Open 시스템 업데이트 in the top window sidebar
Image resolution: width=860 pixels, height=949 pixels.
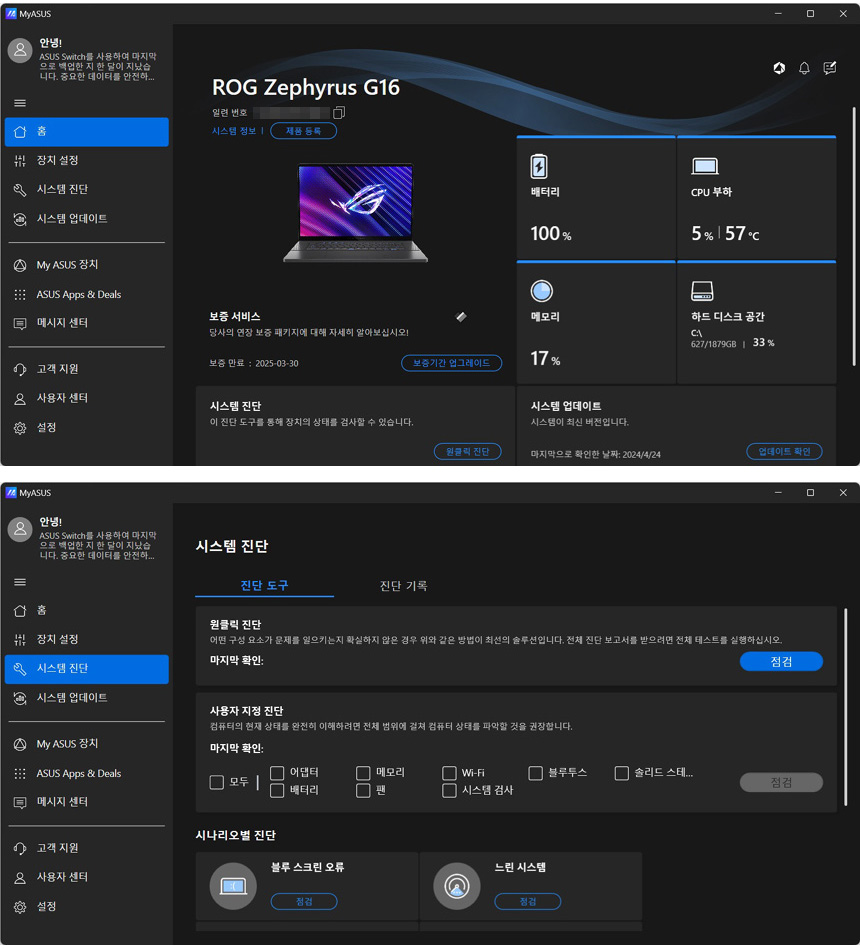[87, 218]
